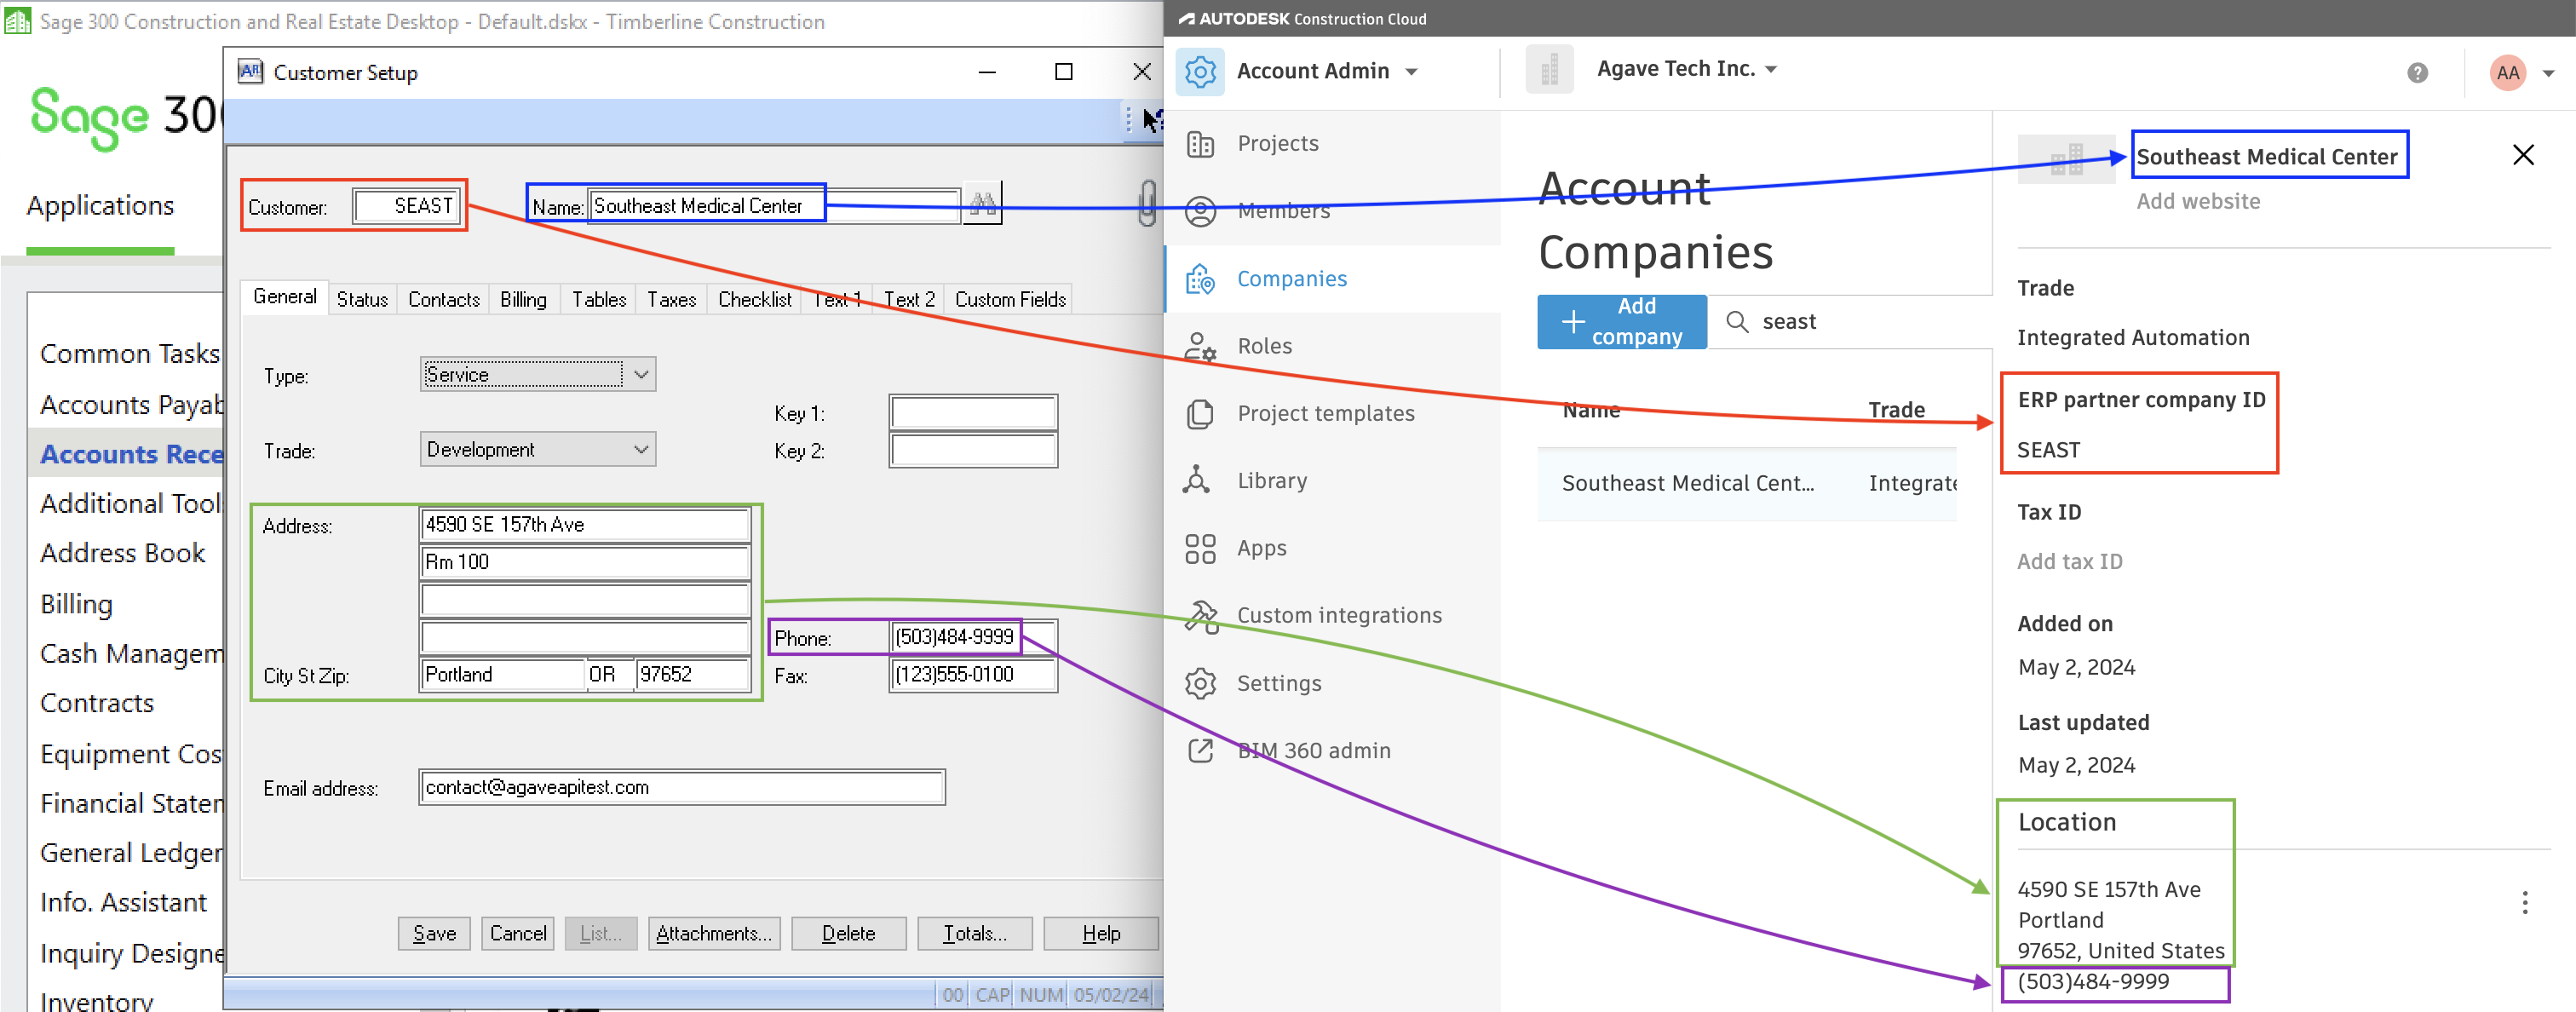Open Info. Assistant in Sage list
This screenshot has width=2576, height=1012.
(123, 902)
